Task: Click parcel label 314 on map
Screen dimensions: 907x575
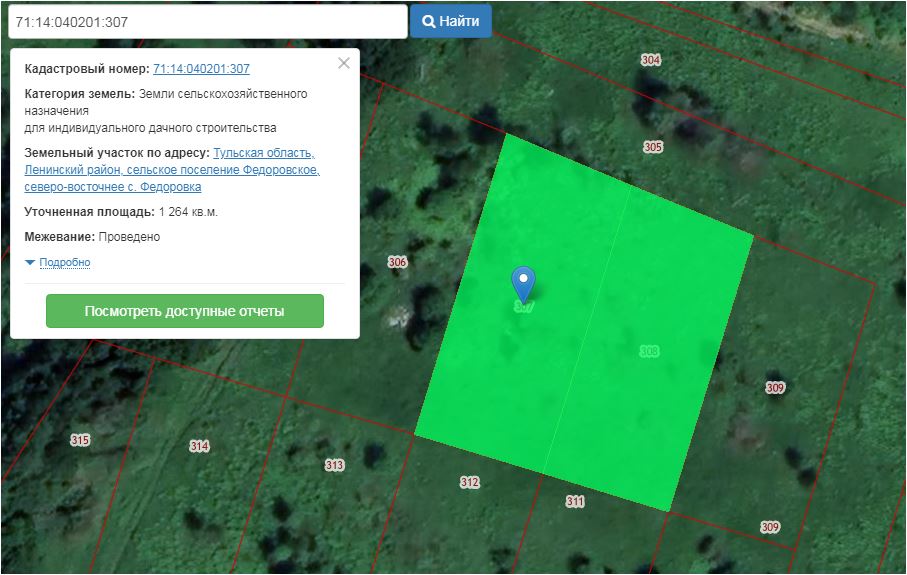Action: click(199, 446)
